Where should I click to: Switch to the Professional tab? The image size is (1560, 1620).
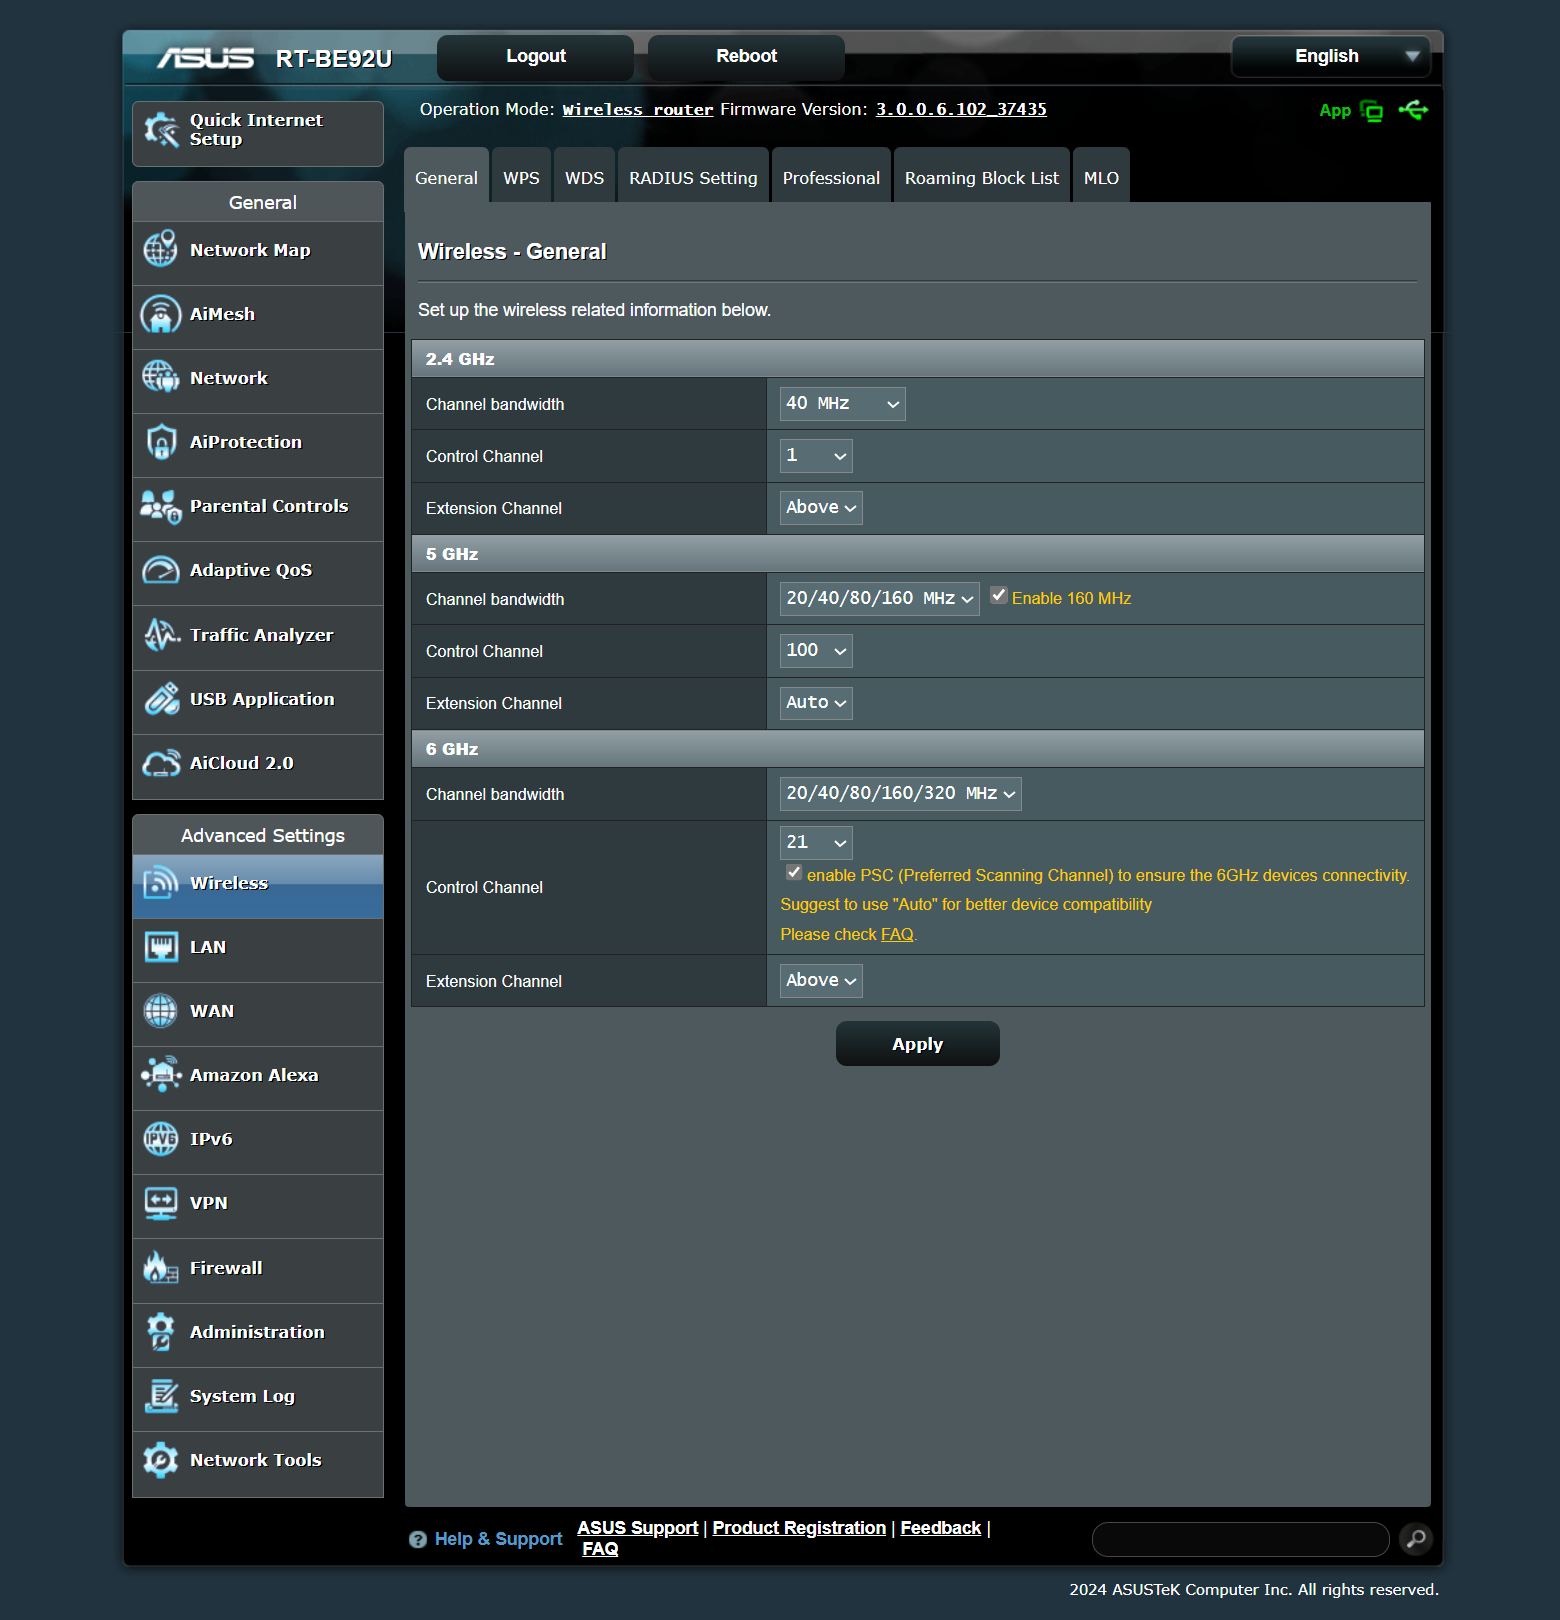point(831,176)
